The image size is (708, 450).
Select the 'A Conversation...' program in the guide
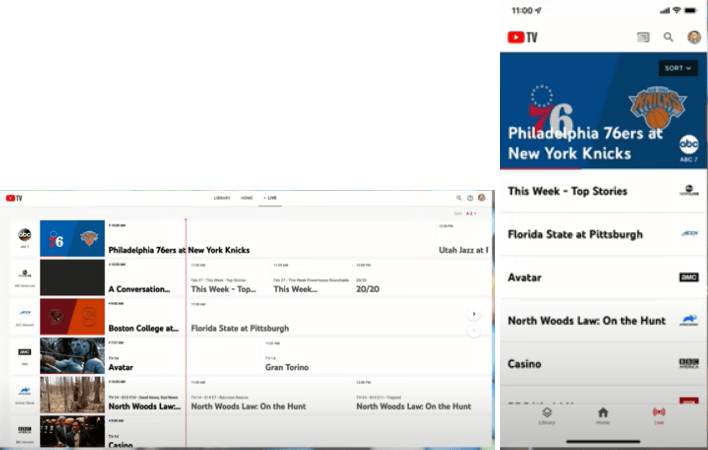point(140,289)
